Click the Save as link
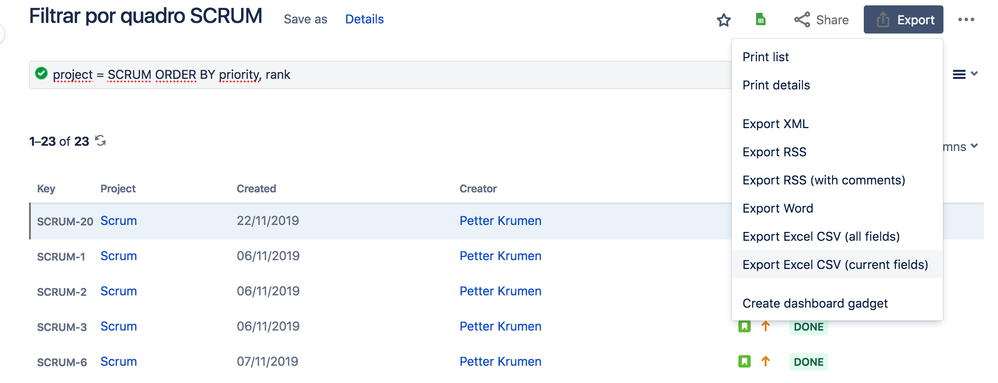 coord(306,19)
